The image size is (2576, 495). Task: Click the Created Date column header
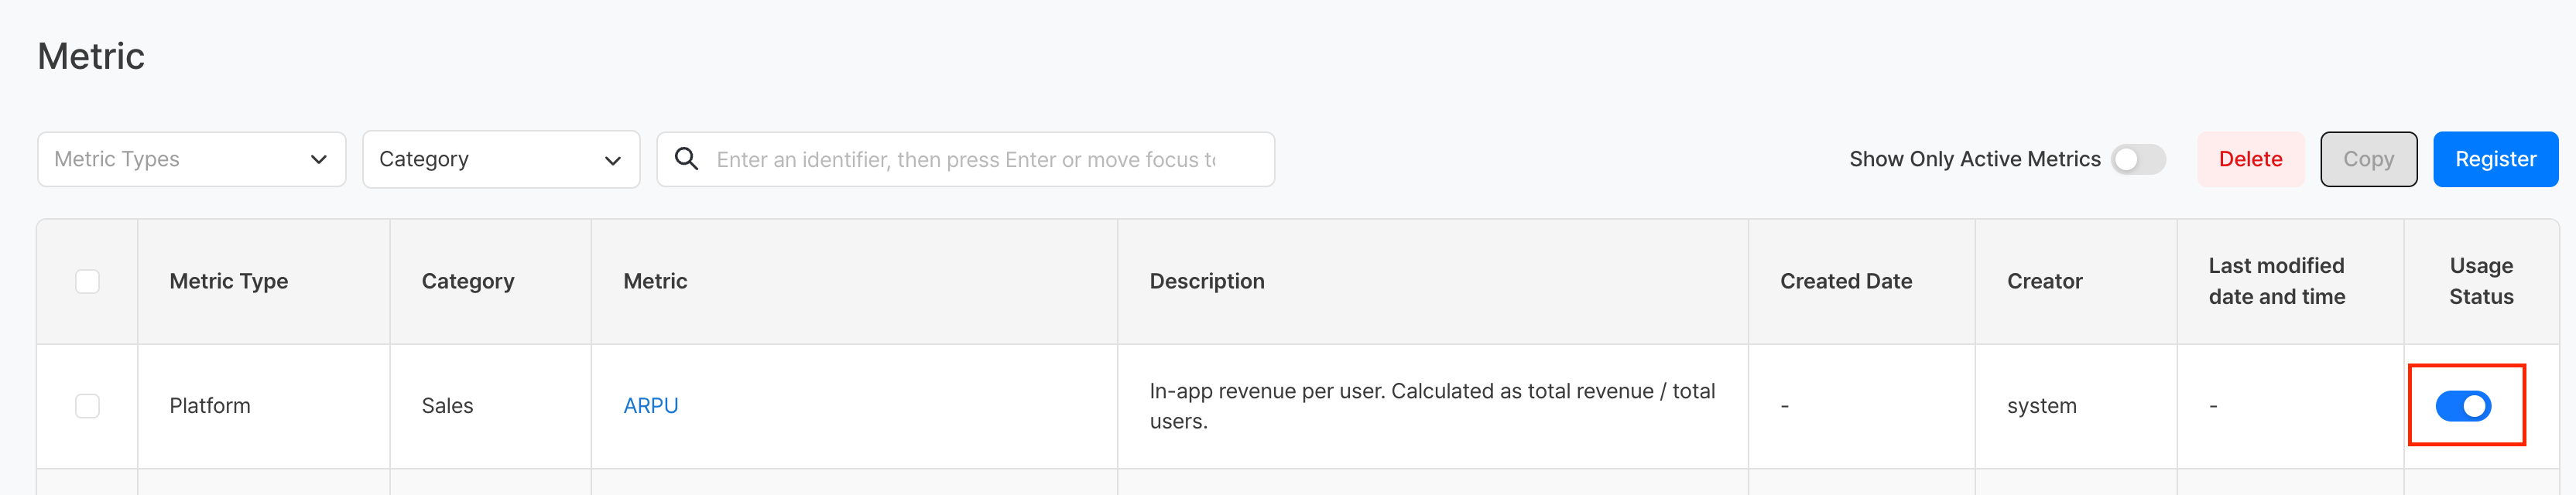point(1845,281)
